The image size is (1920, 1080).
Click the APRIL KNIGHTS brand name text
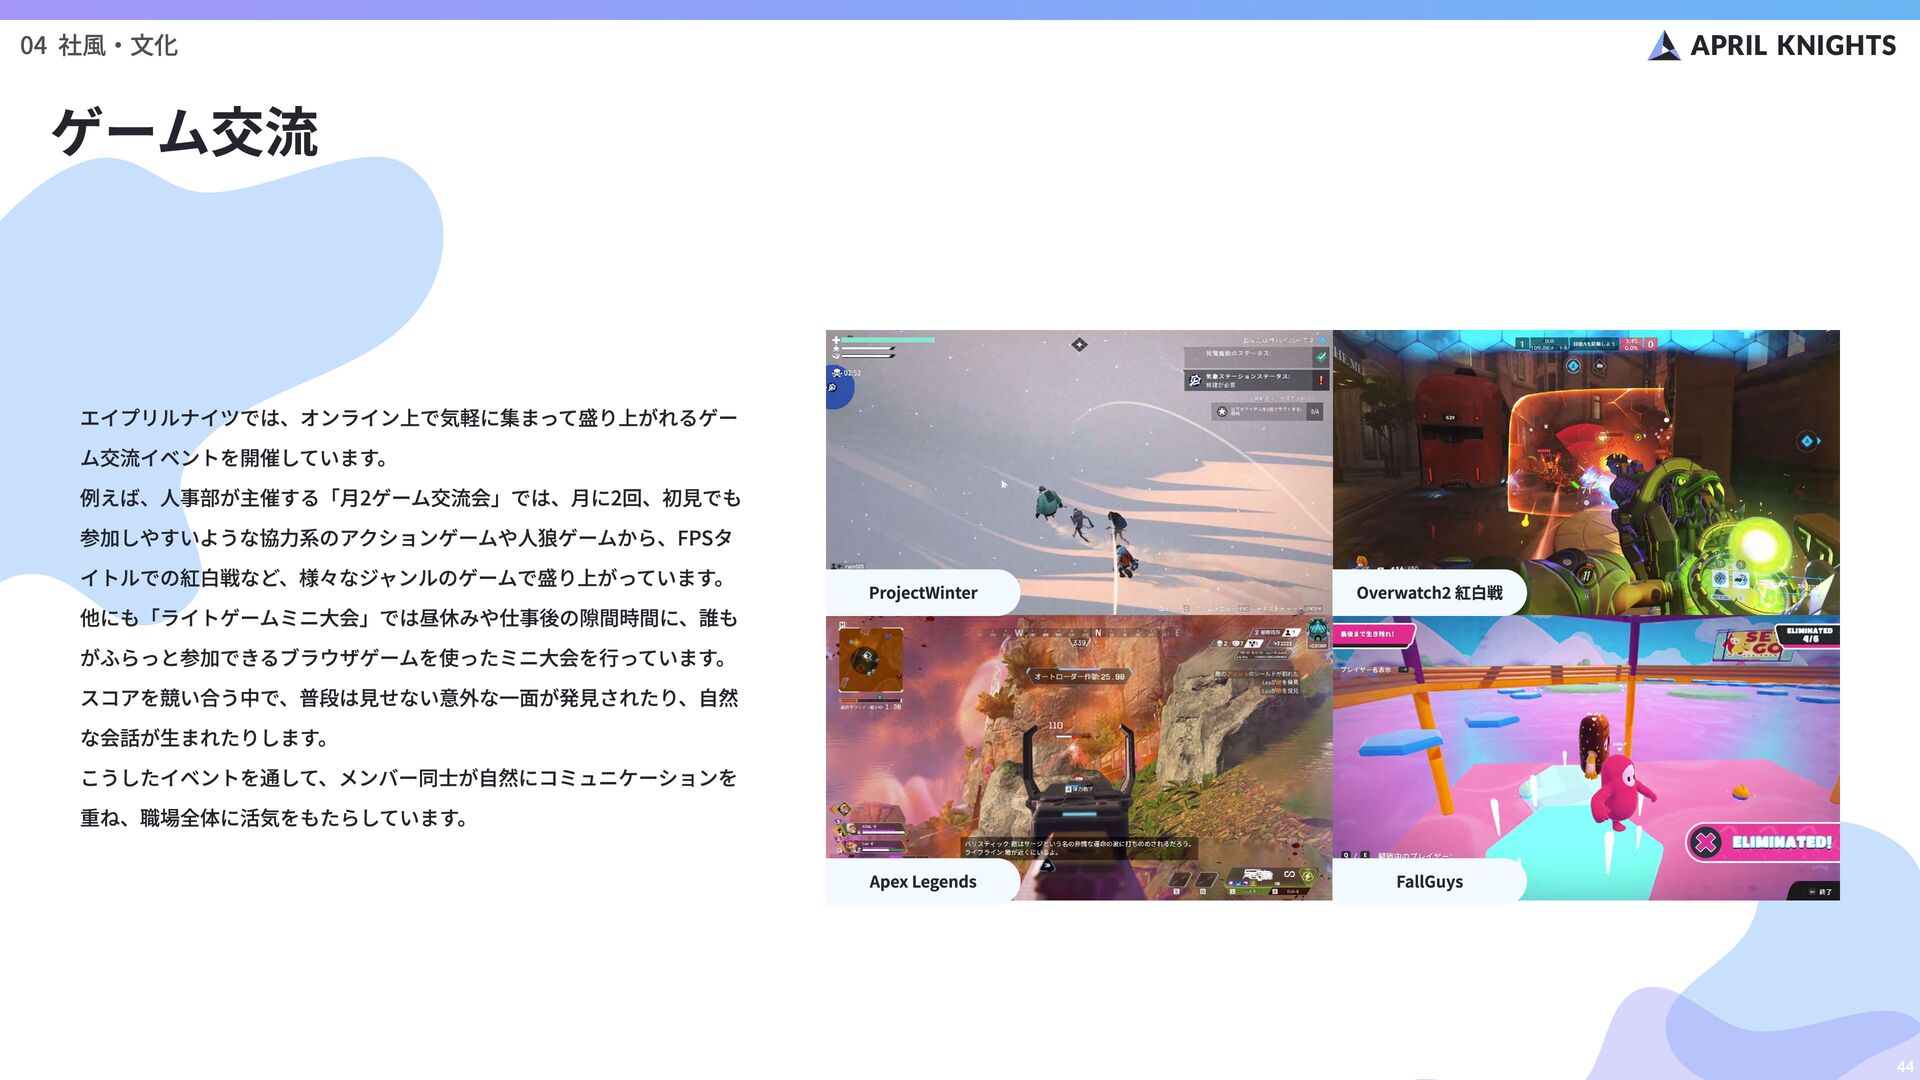pos(1793,45)
